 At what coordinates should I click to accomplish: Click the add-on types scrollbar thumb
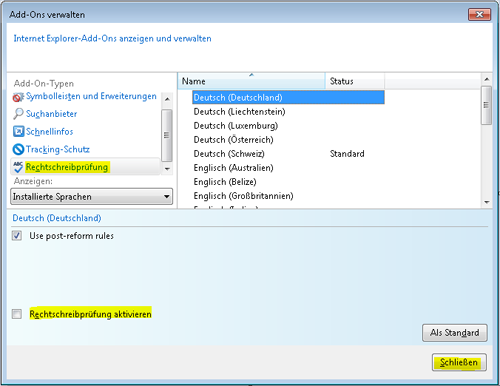click(167, 135)
